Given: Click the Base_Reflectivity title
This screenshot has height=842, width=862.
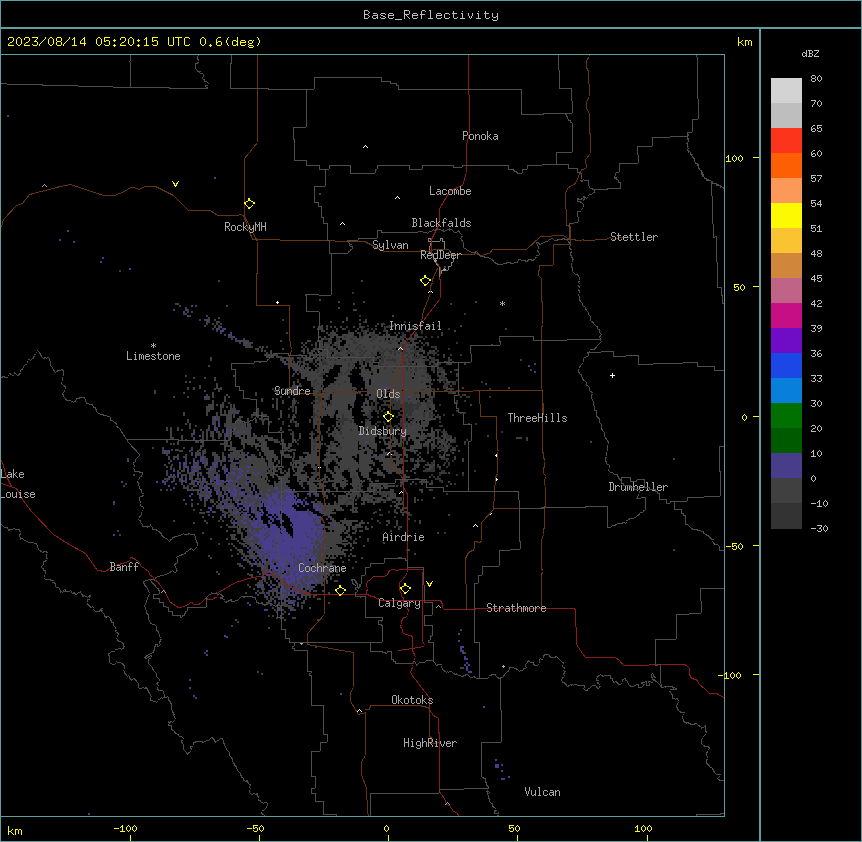Looking at the screenshot, I should (431, 15).
